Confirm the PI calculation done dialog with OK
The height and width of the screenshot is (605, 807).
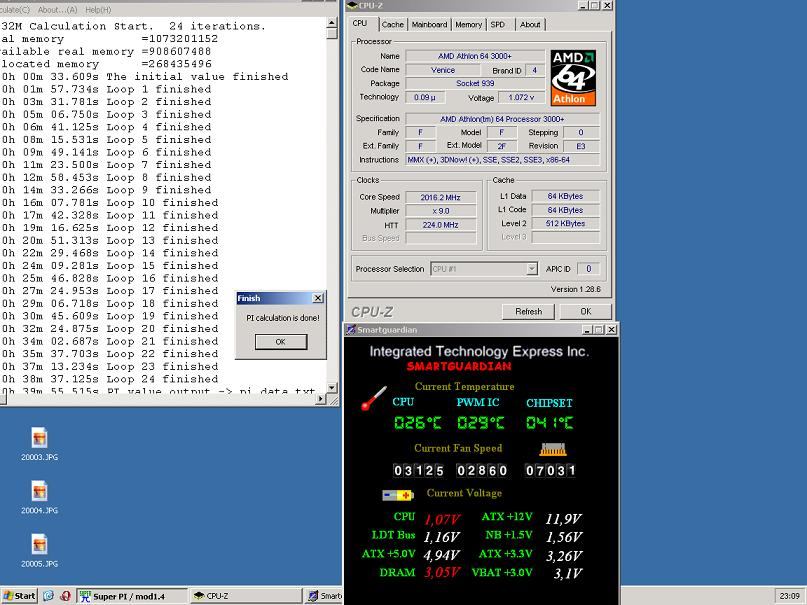coord(280,342)
